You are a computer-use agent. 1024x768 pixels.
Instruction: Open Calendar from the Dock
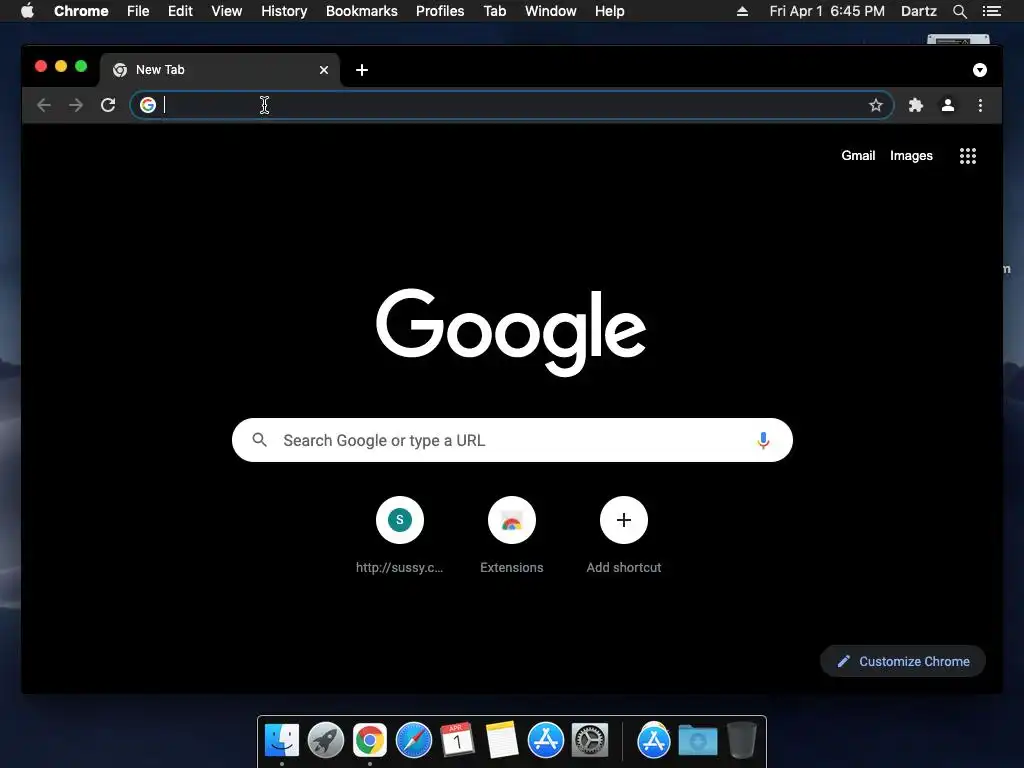coord(457,740)
